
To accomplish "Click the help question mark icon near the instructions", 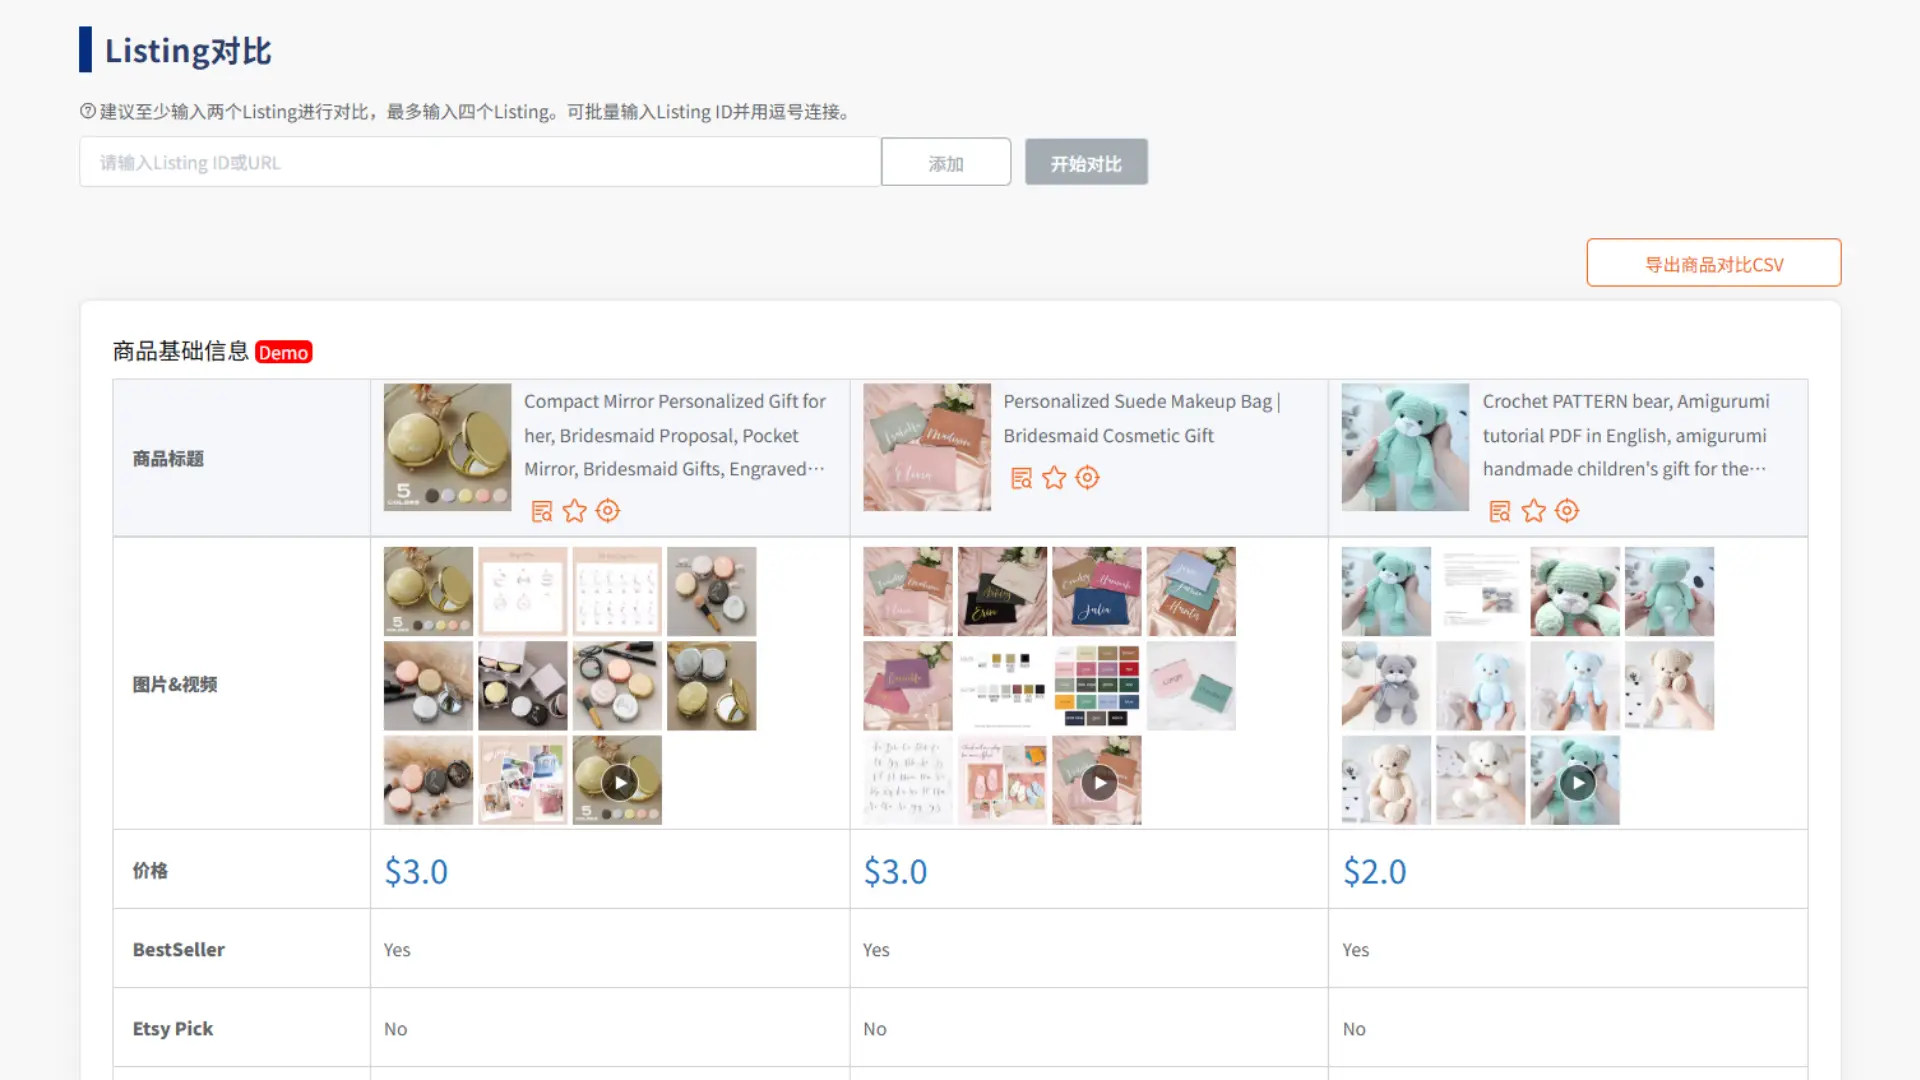I will (x=84, y=111).
